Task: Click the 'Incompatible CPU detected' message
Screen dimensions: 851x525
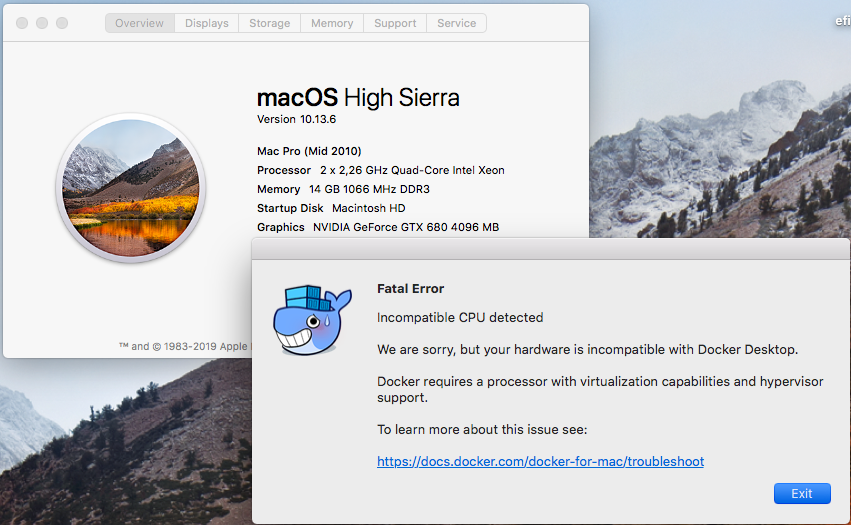Action: [x=460, y=318]
